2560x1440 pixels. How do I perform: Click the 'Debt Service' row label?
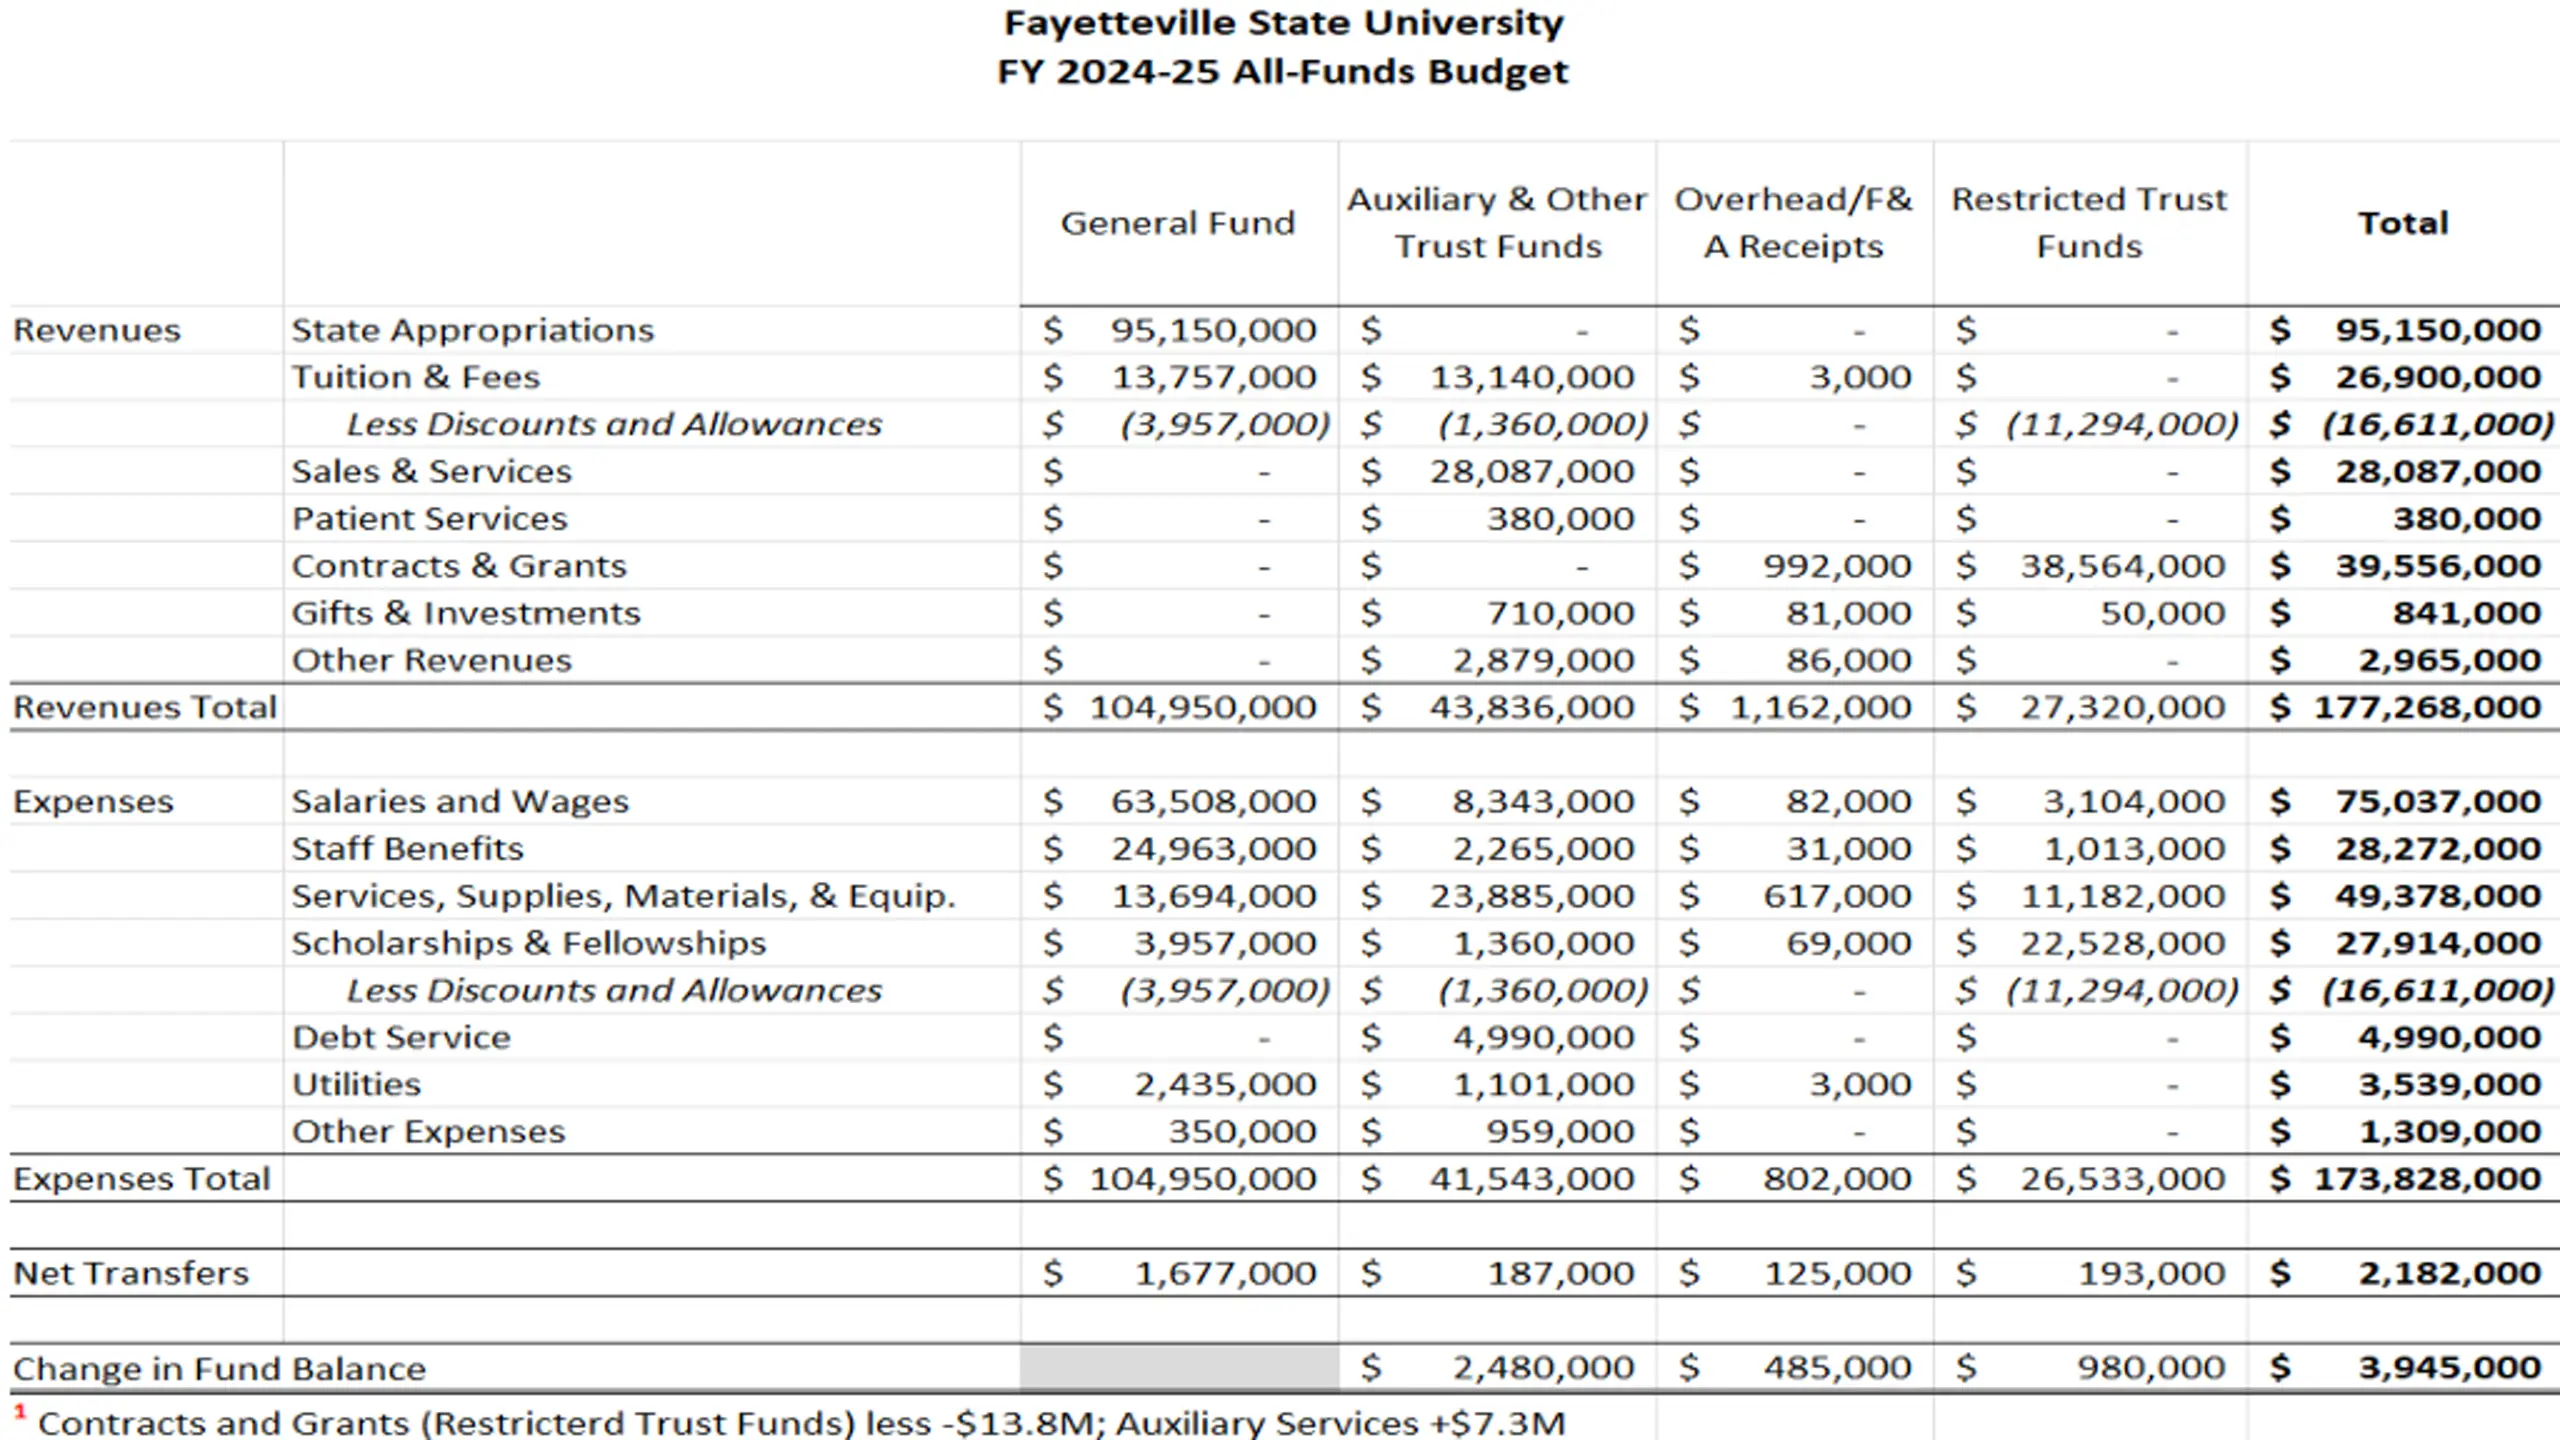point(401,1038)
